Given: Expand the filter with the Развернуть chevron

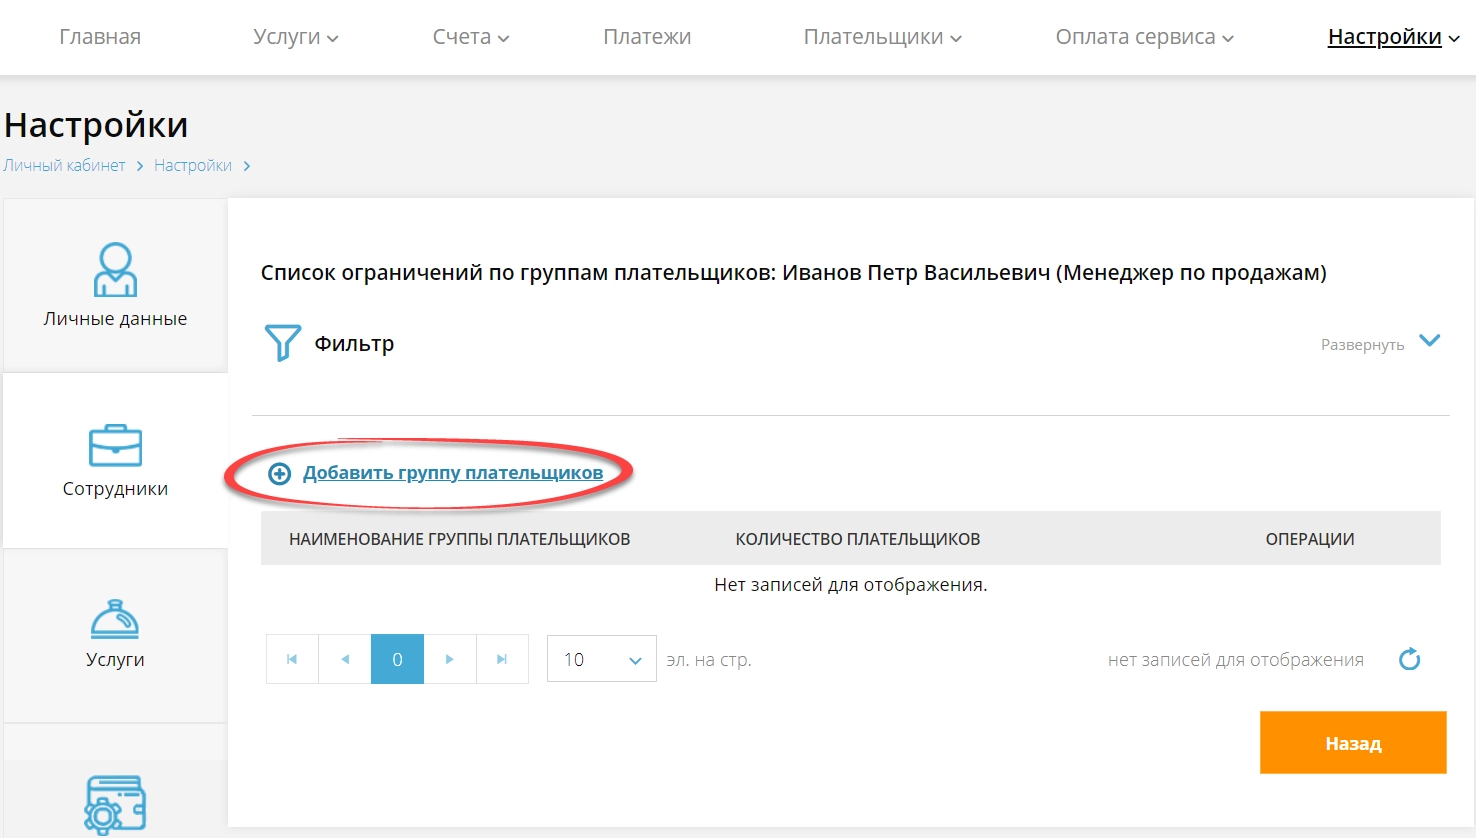Looking at the screenshot, I should pyautogui.click(x=1430, y=341).
